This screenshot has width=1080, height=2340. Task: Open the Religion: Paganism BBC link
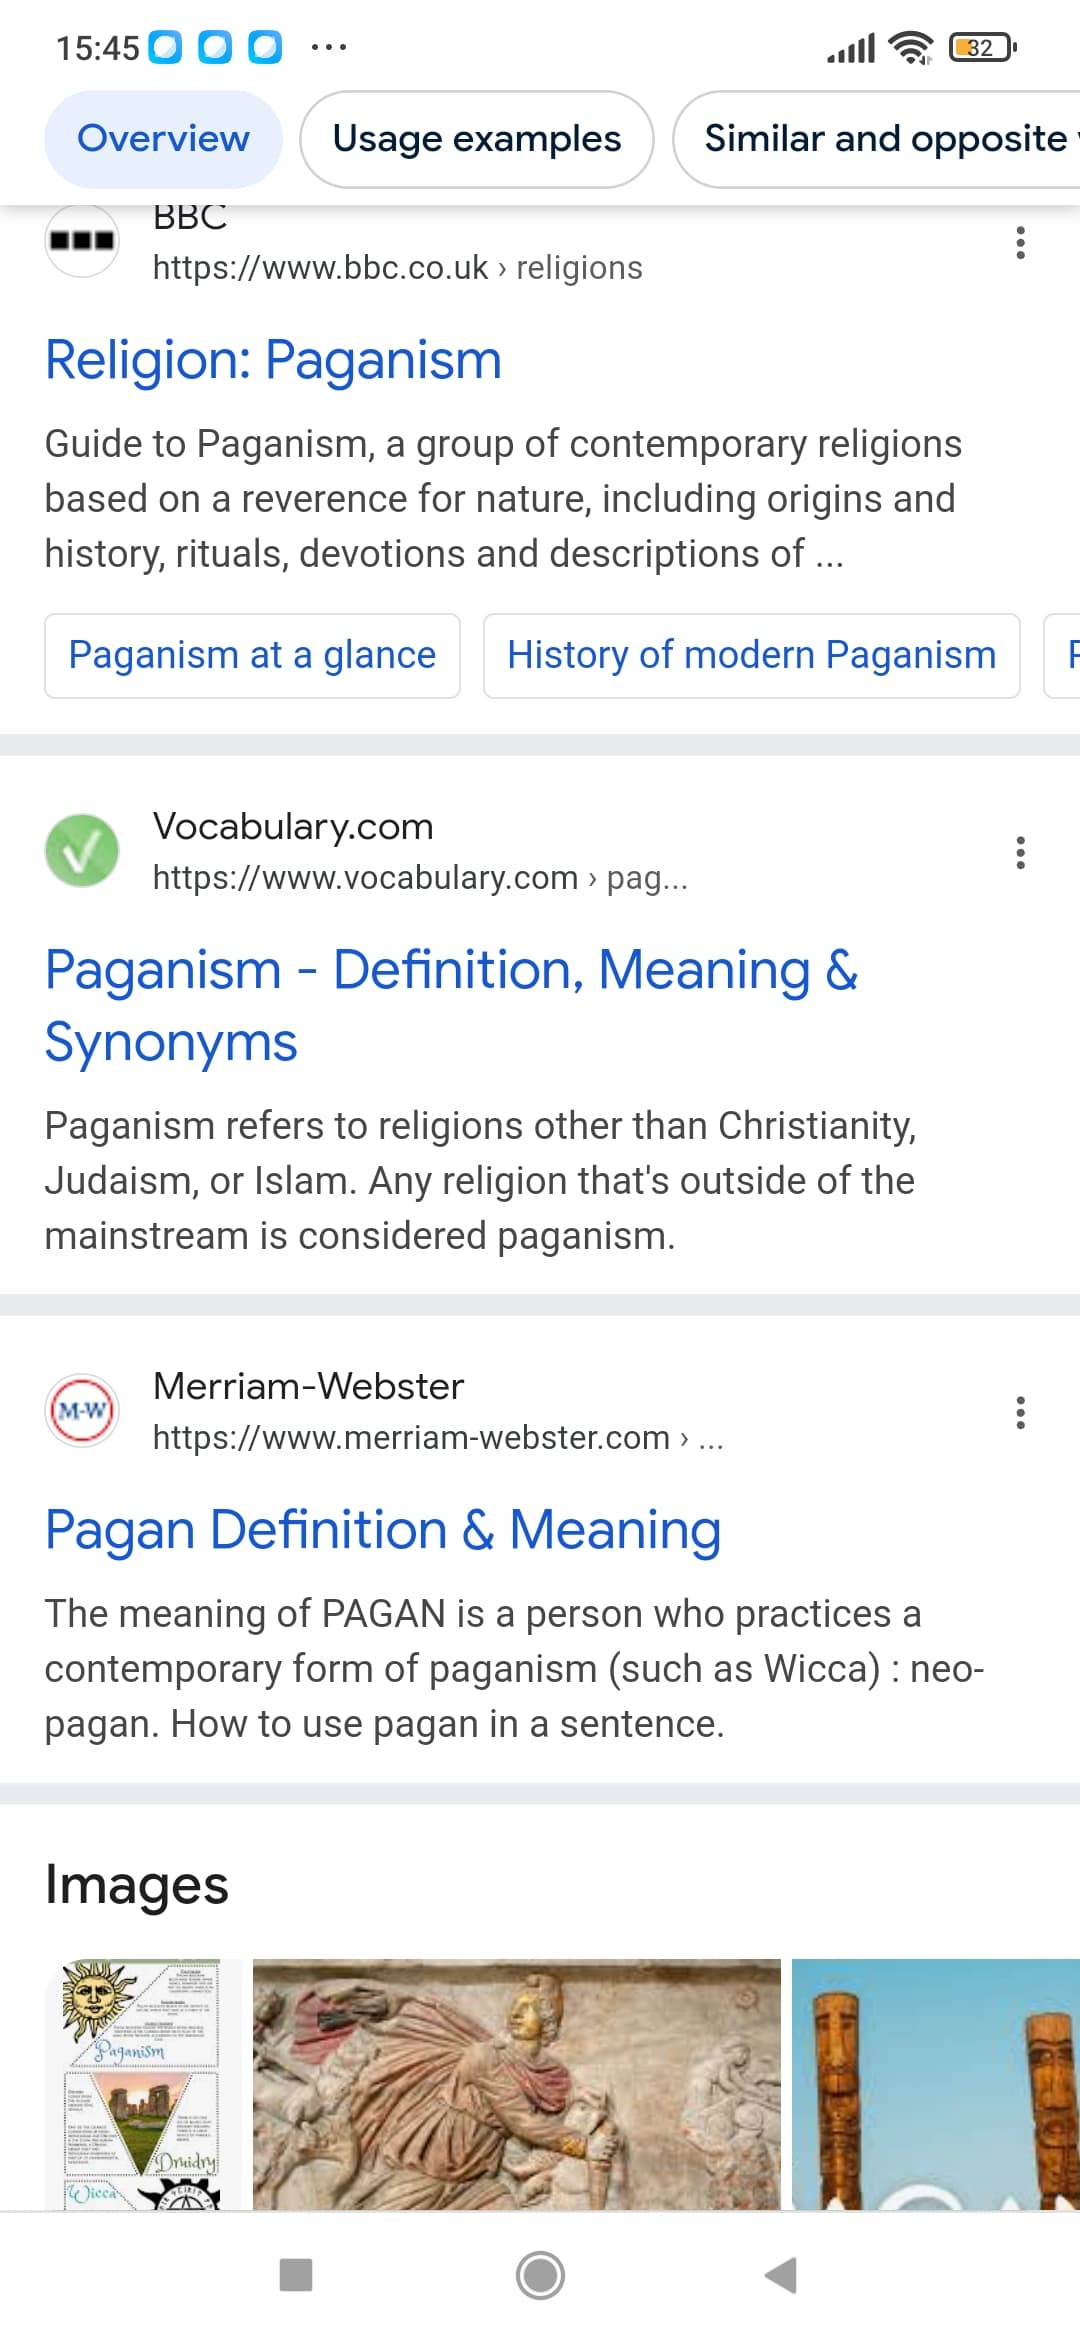pyautogui.click(x=273, y=360)
